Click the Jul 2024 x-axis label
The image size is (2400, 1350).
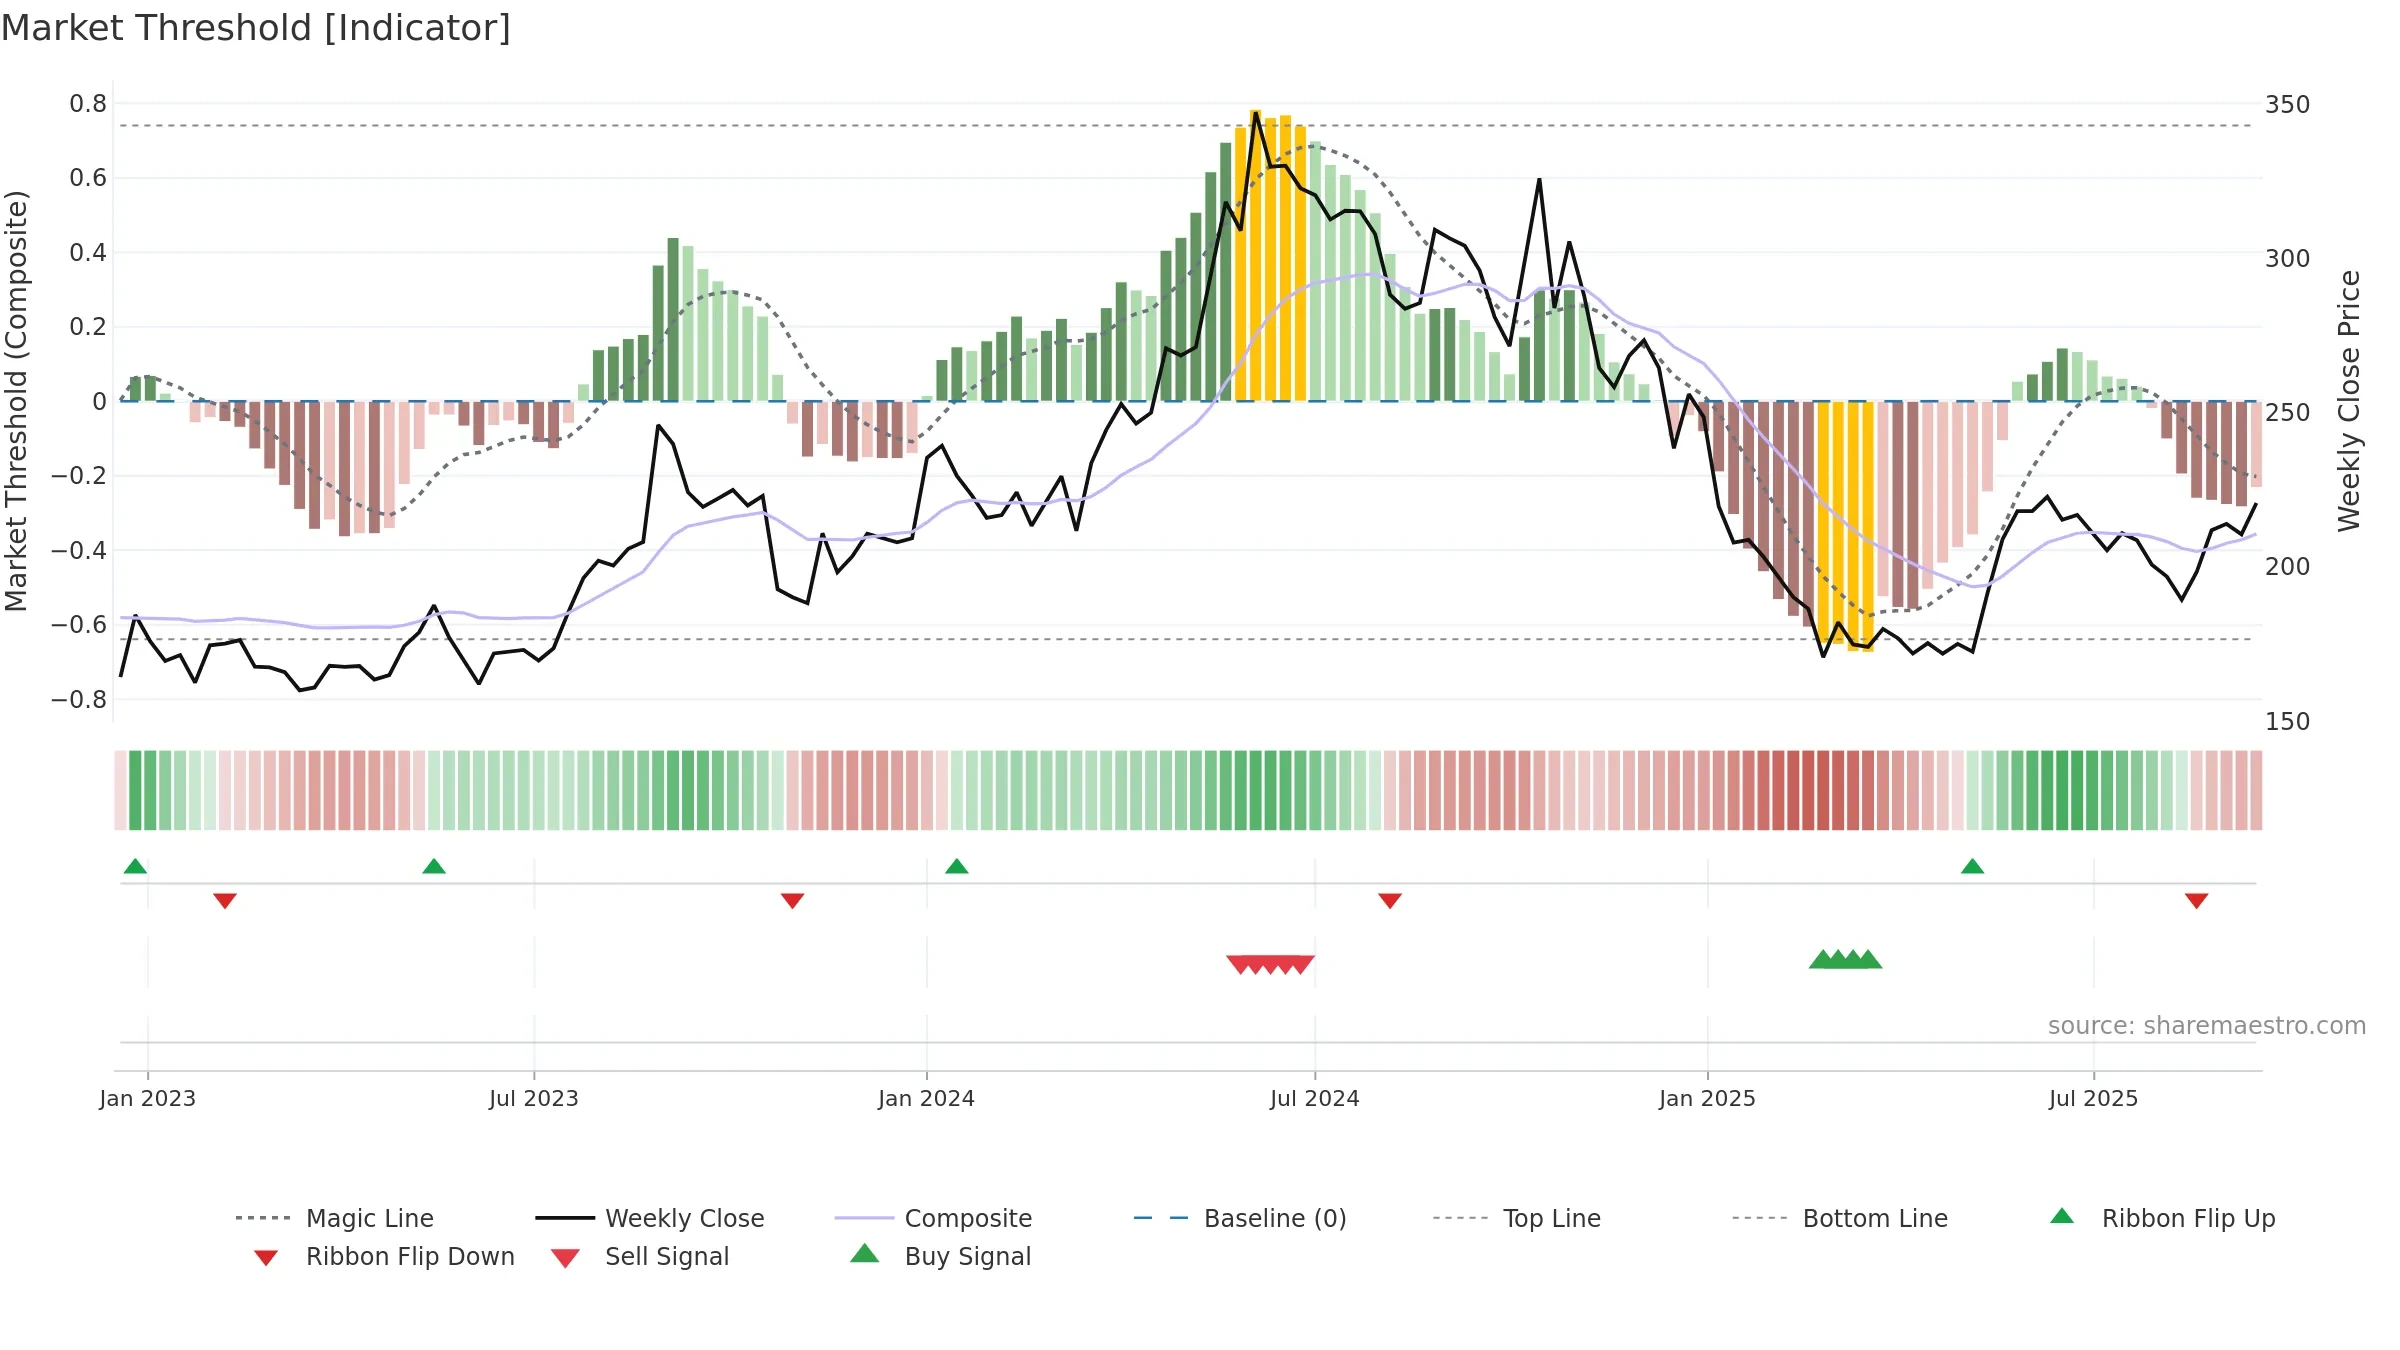tap(1315, 1098)
